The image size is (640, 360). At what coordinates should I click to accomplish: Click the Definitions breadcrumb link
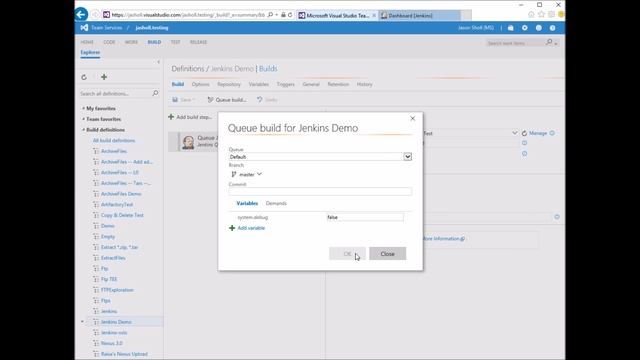click(x=188, y=69)
